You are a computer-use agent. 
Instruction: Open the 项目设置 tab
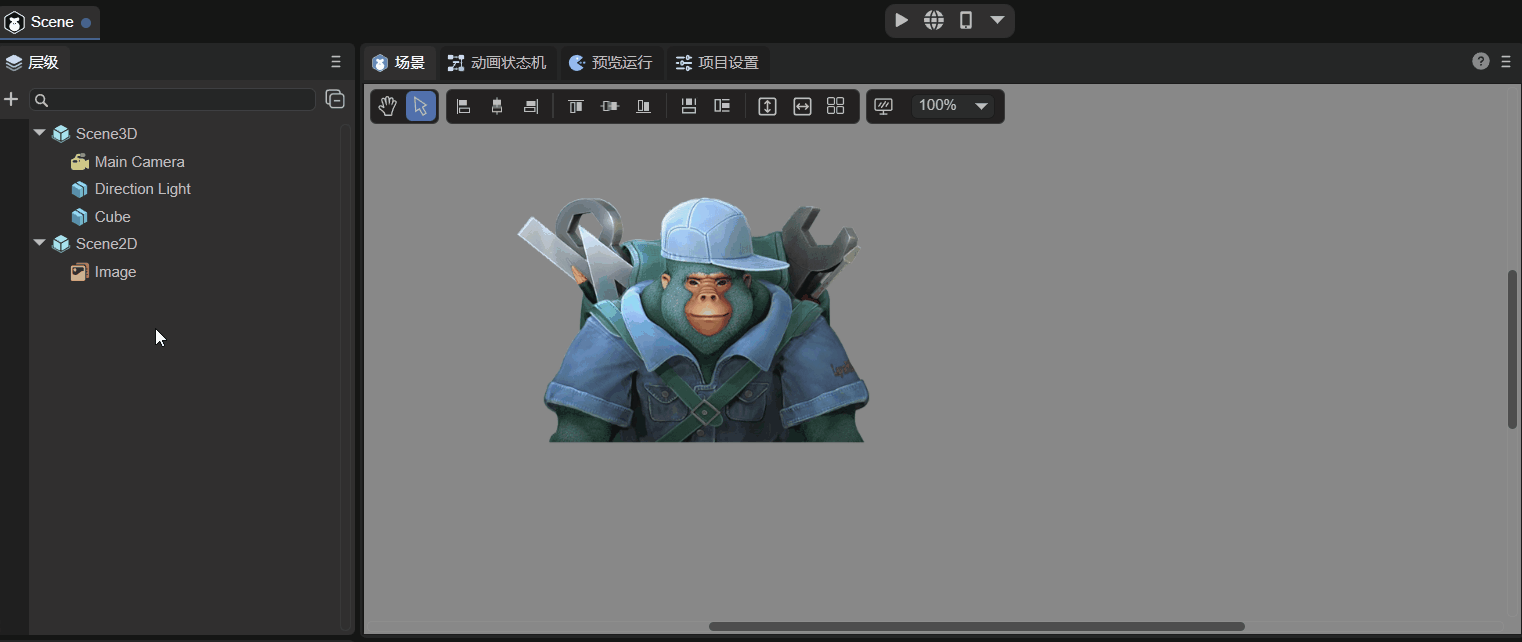pyautogui.click(x=717, y=63)
